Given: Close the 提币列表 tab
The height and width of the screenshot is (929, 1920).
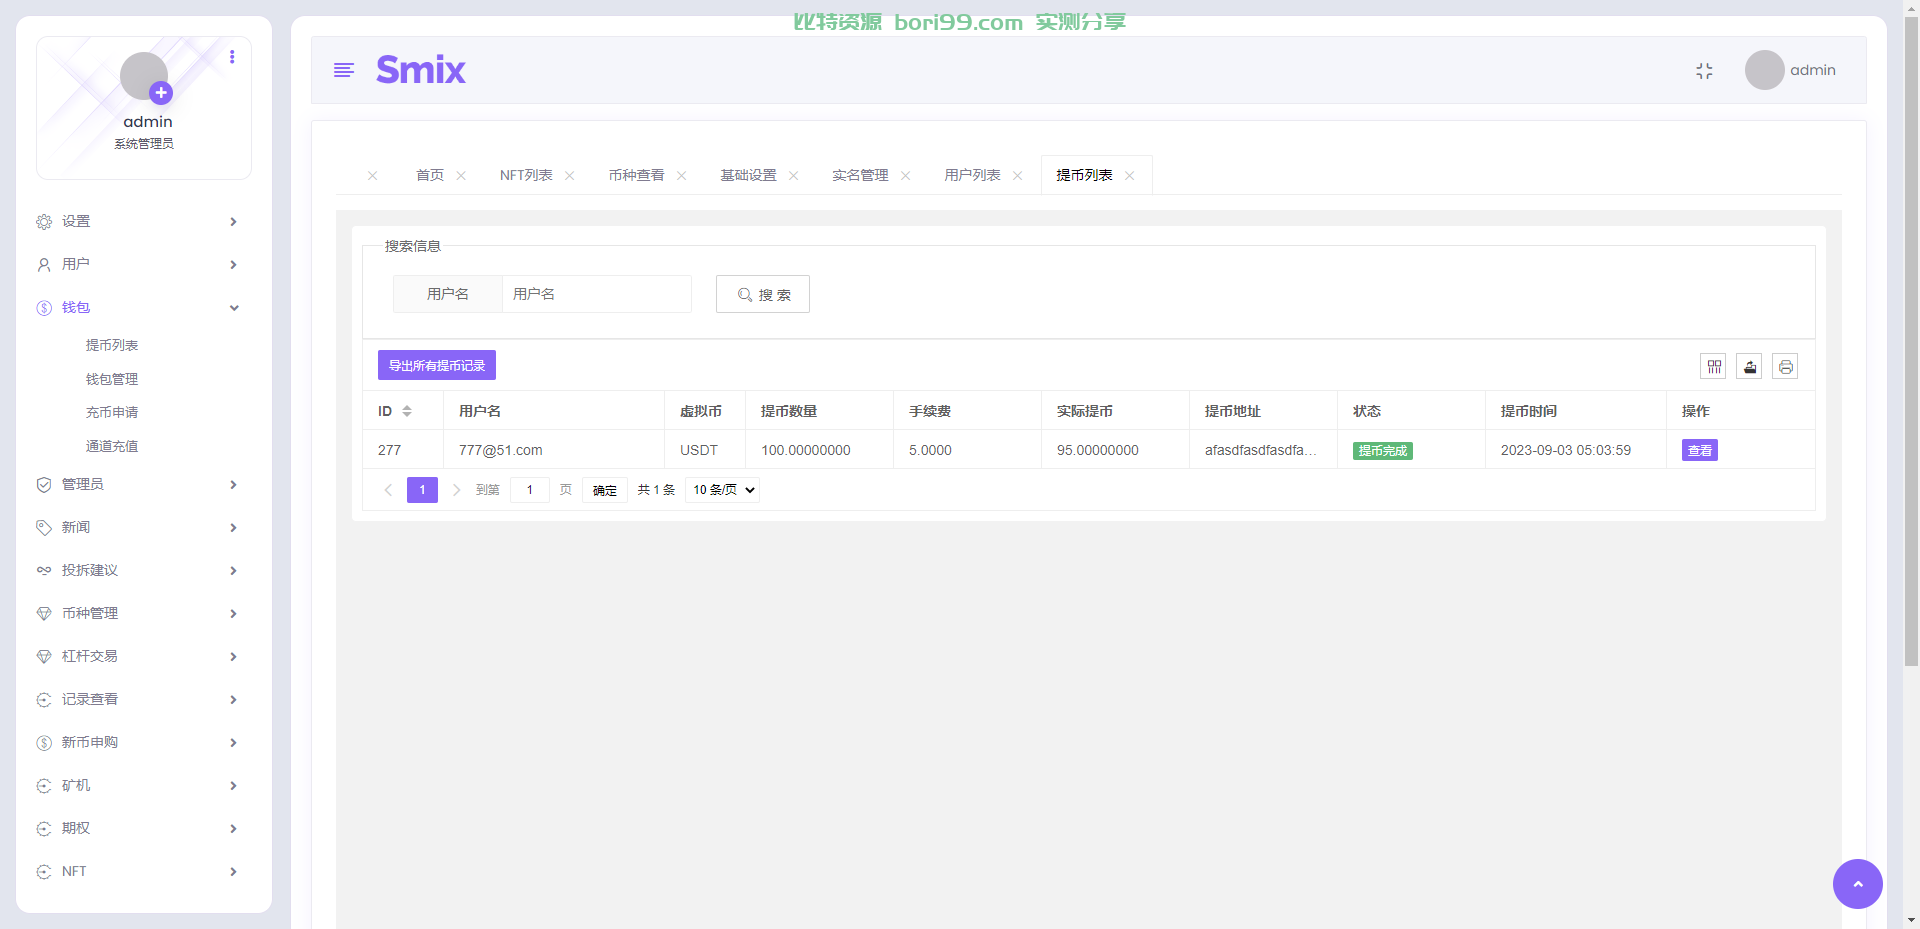Looking at the screenshot, I should [x=1130, y=176].
